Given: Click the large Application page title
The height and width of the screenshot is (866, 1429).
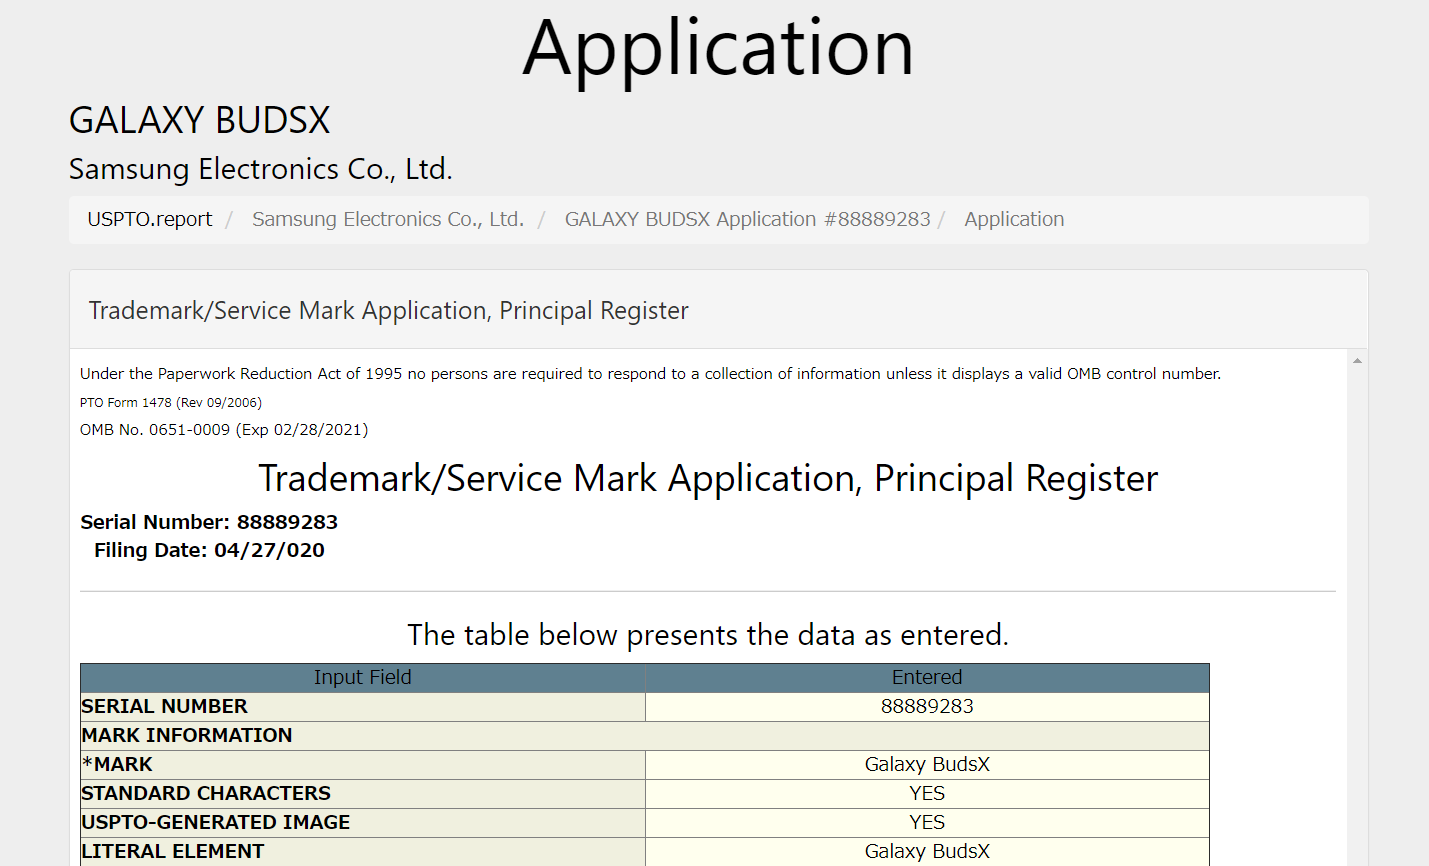Looking at the screenshot, I should coord(718,48).
